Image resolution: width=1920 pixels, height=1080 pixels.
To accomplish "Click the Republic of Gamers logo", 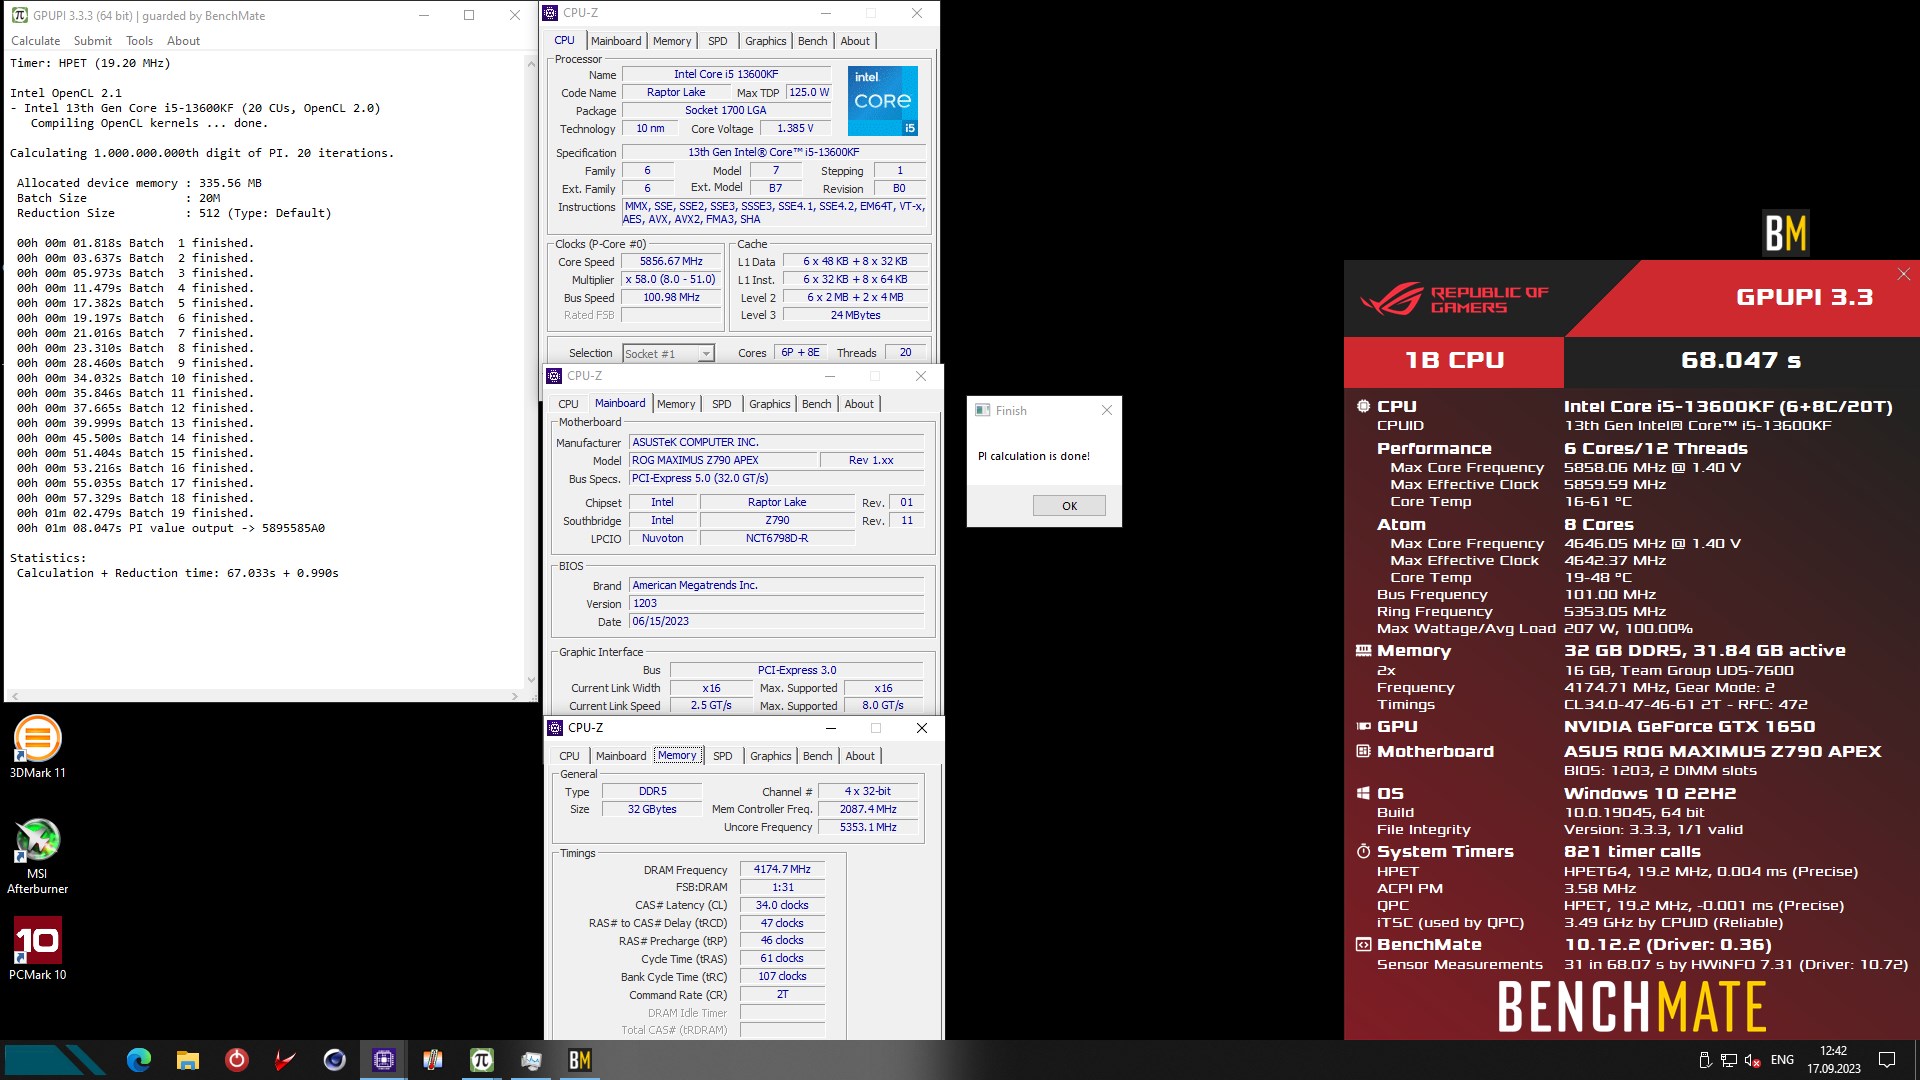I will coord(1454,299).
